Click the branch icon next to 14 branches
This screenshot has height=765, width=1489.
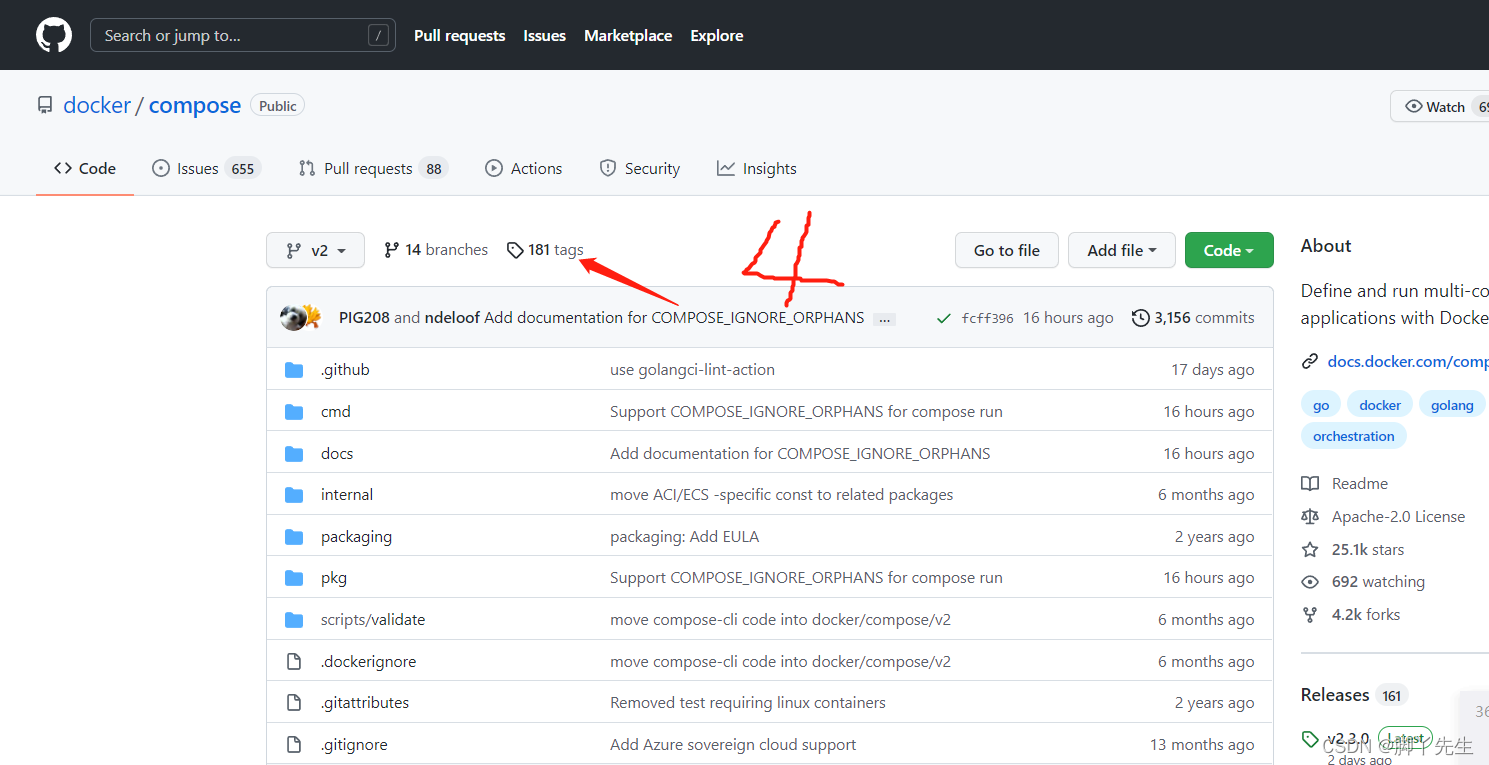(392, 250)
